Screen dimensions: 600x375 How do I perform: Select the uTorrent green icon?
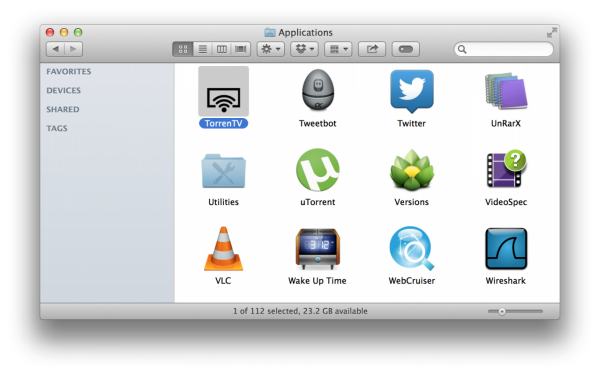318,170
